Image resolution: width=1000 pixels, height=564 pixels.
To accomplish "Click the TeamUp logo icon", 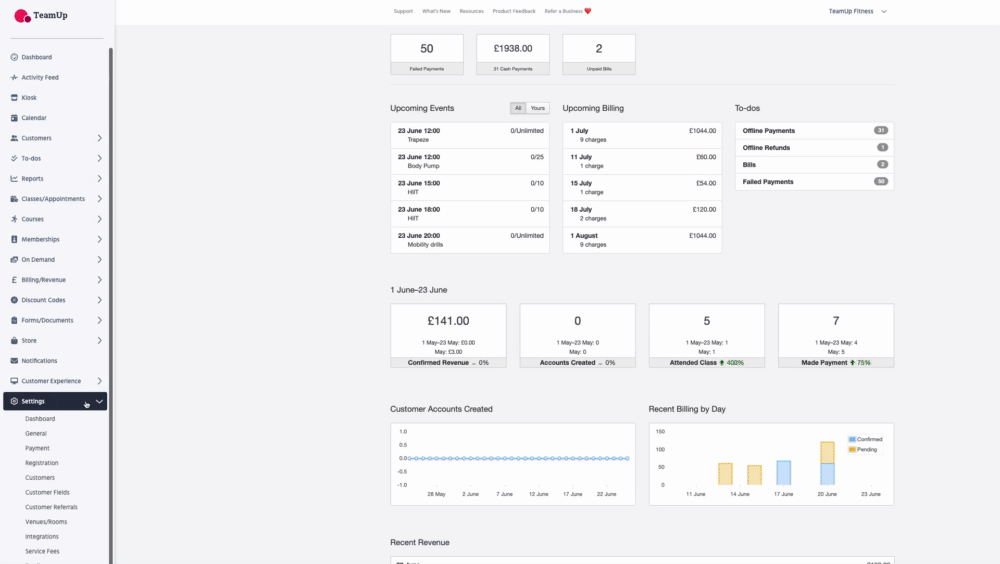I will [x=22, y=16].
